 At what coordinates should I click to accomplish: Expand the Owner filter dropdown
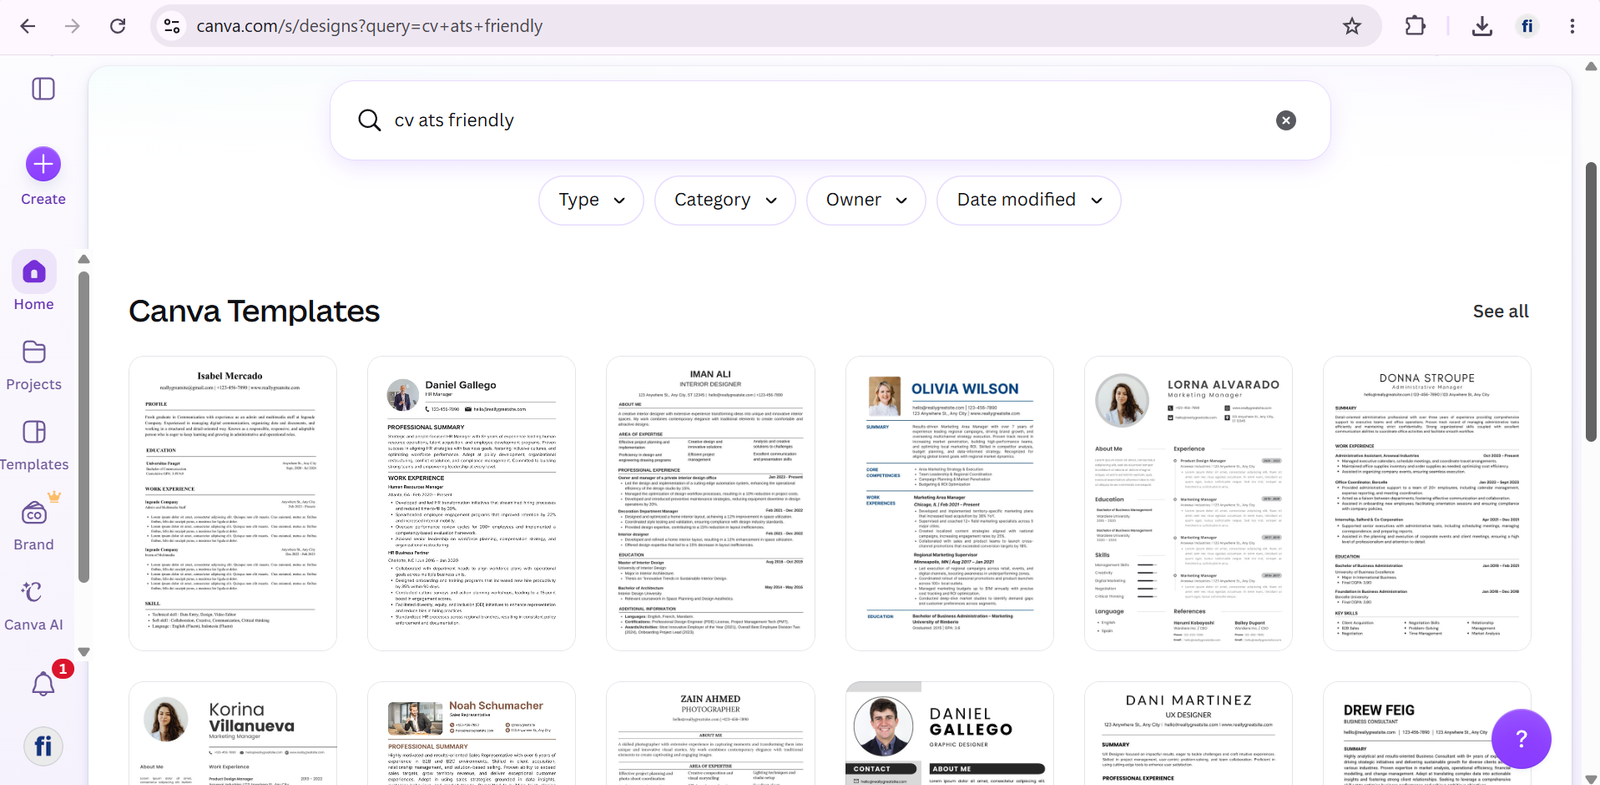pyautogui.click(x=866, y=200)
